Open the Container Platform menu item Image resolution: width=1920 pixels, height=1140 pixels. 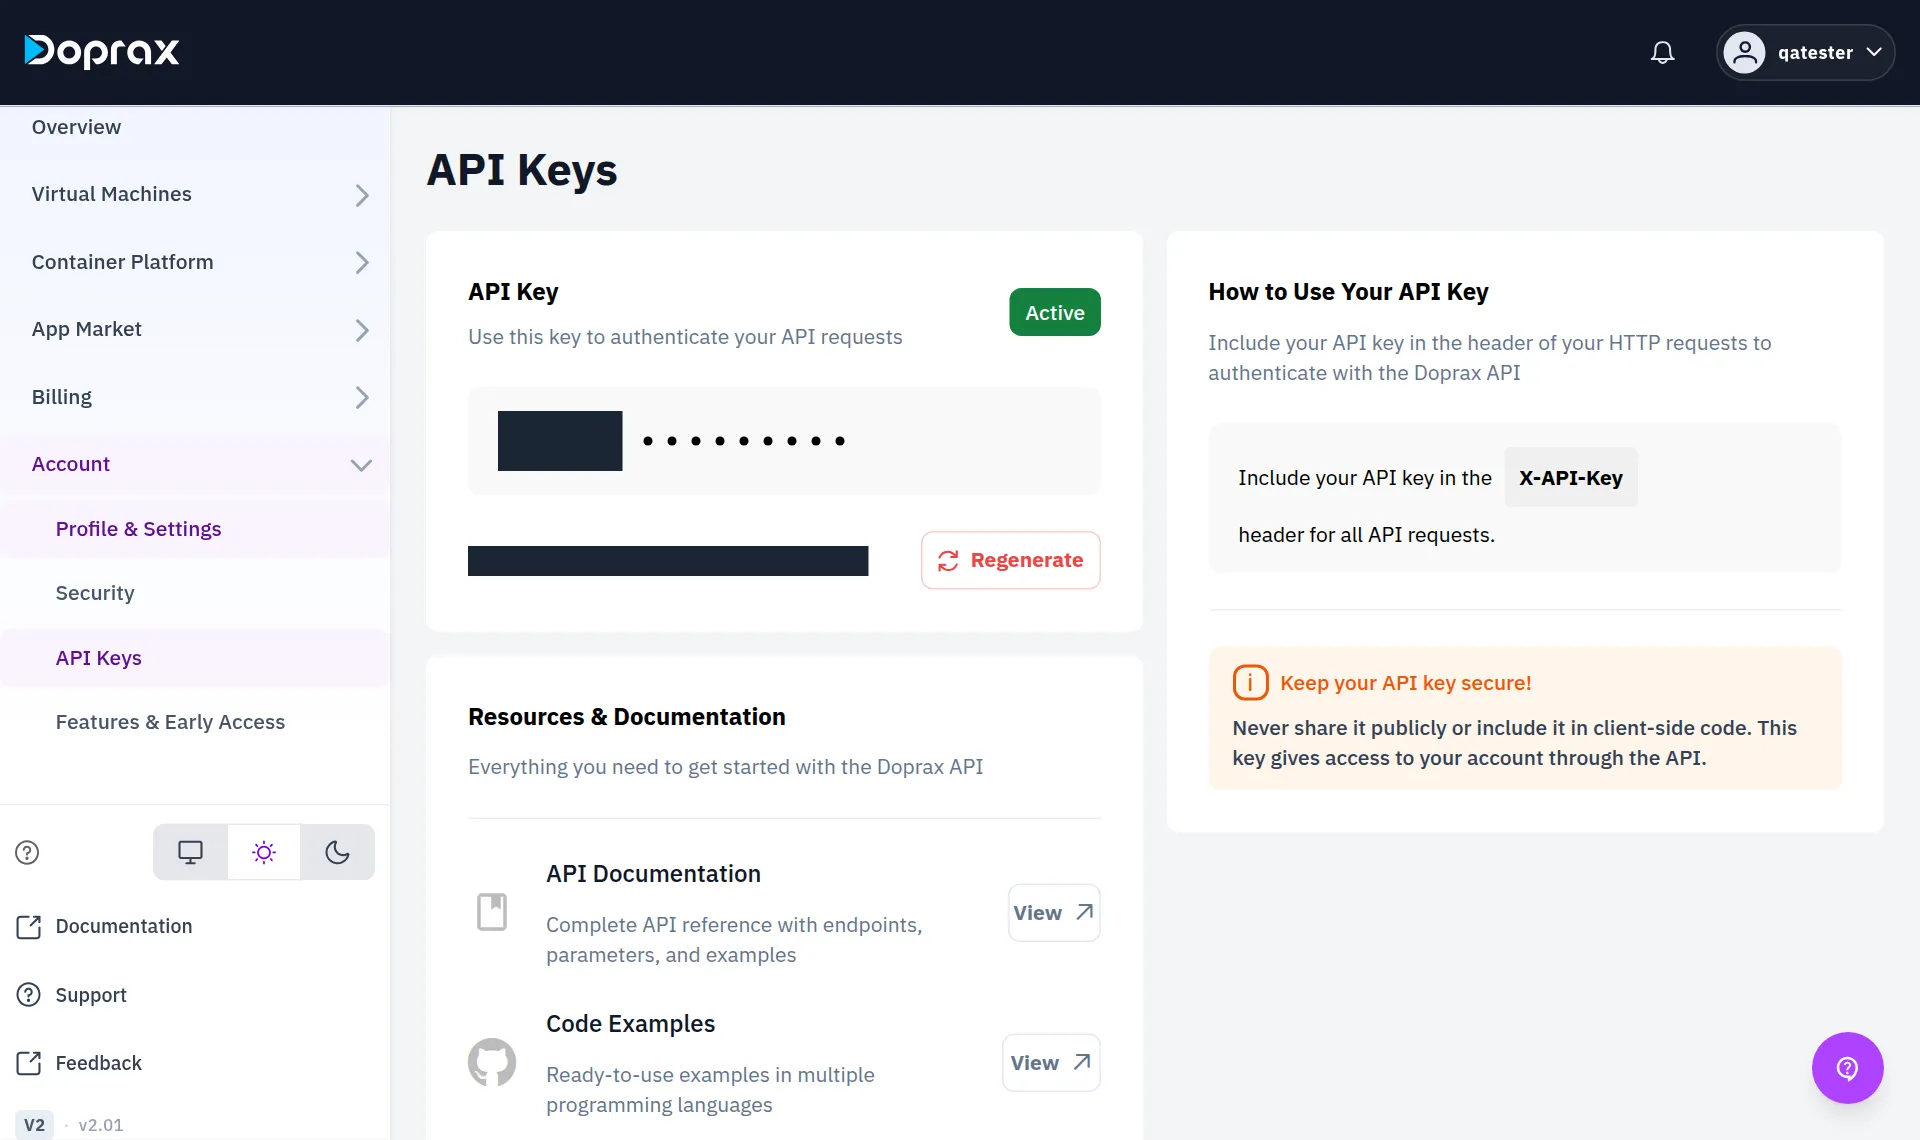[122, 262]
